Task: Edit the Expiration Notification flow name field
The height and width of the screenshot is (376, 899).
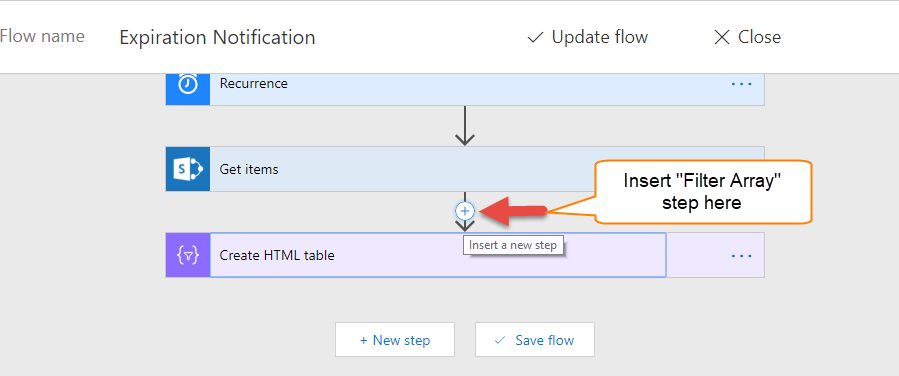Action: point(217,37)
